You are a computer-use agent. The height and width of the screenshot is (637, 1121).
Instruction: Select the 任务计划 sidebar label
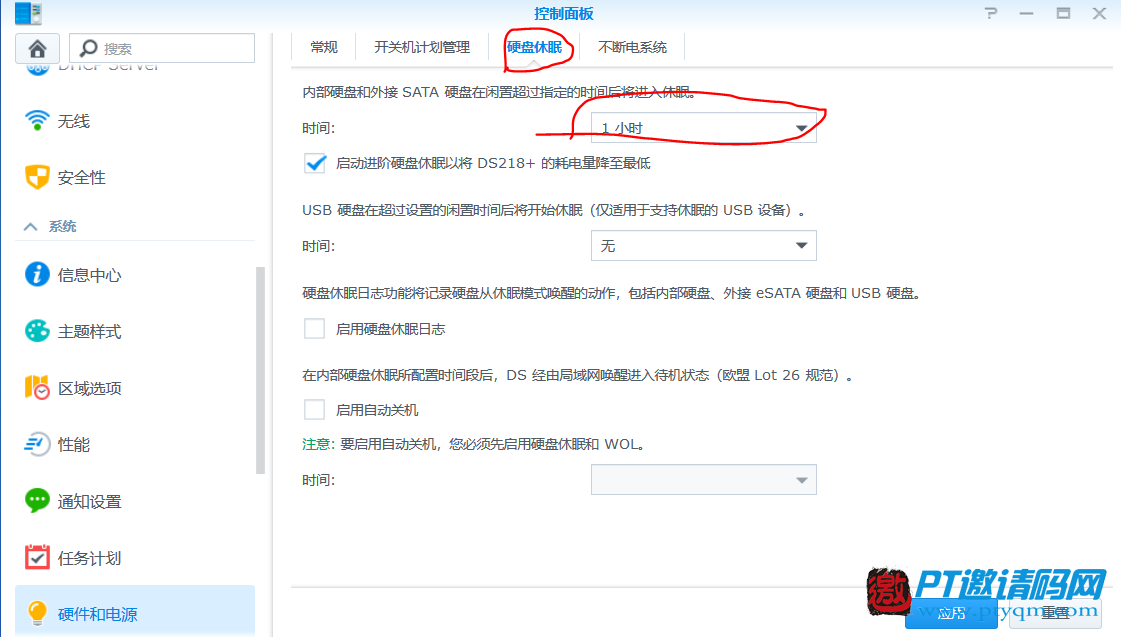click(x=89, y=558)
